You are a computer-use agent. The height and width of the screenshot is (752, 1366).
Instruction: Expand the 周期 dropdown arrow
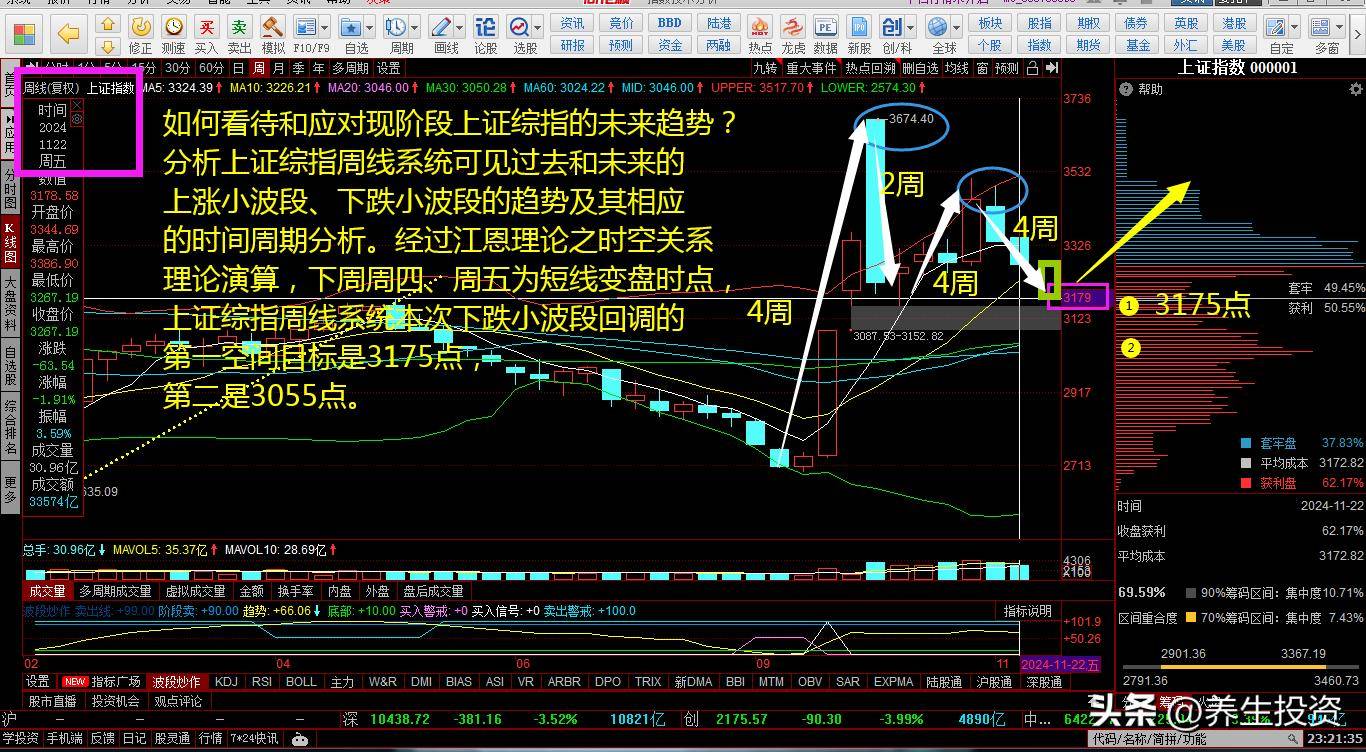[x=416, y=26]
